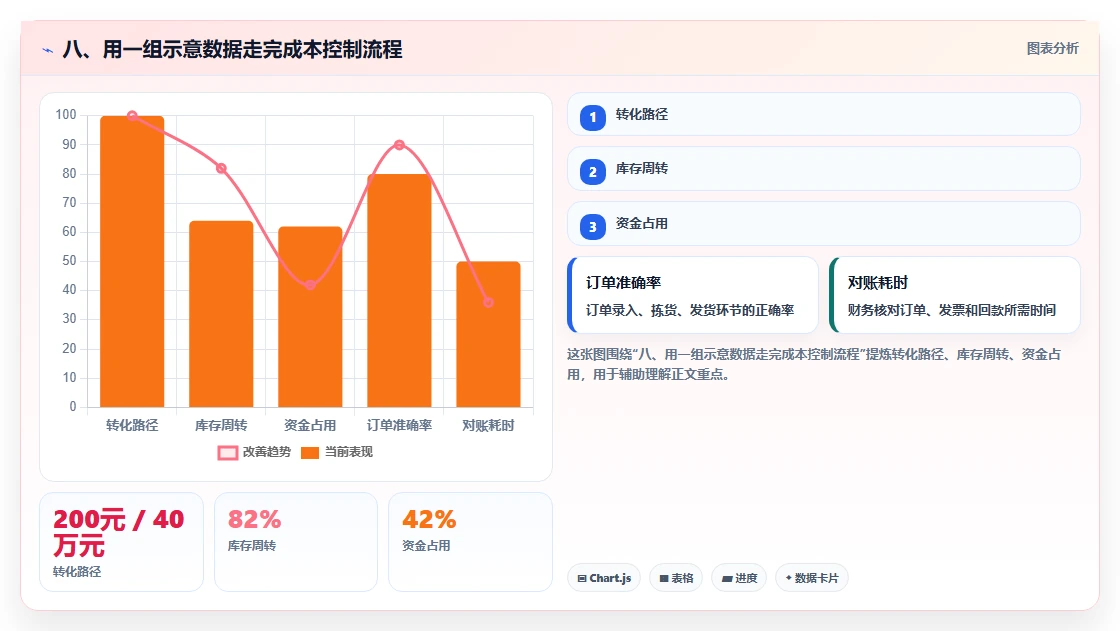
Task: Click the x-axis label 库存周转
Action: pyautogui.click(x=221, y=426)
